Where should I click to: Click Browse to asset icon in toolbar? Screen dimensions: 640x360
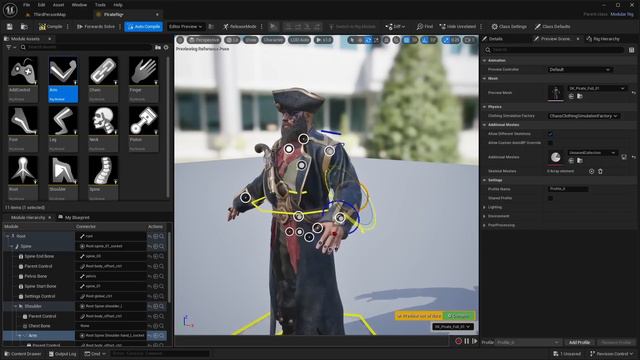[24, 27]
